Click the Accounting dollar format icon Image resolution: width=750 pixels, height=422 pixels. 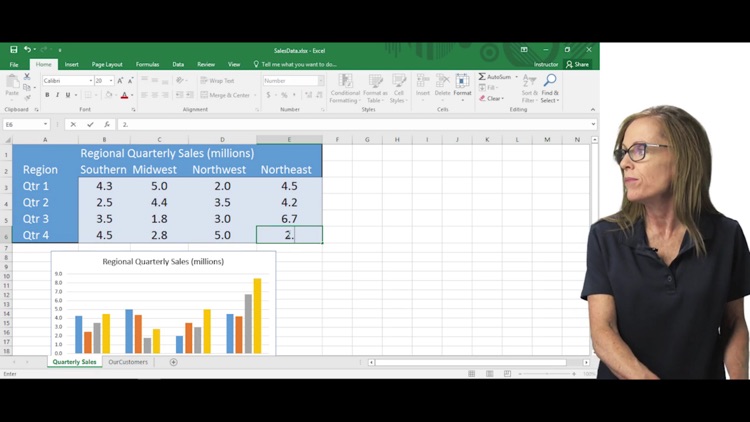pyautogui.click(x=268, y=95)
